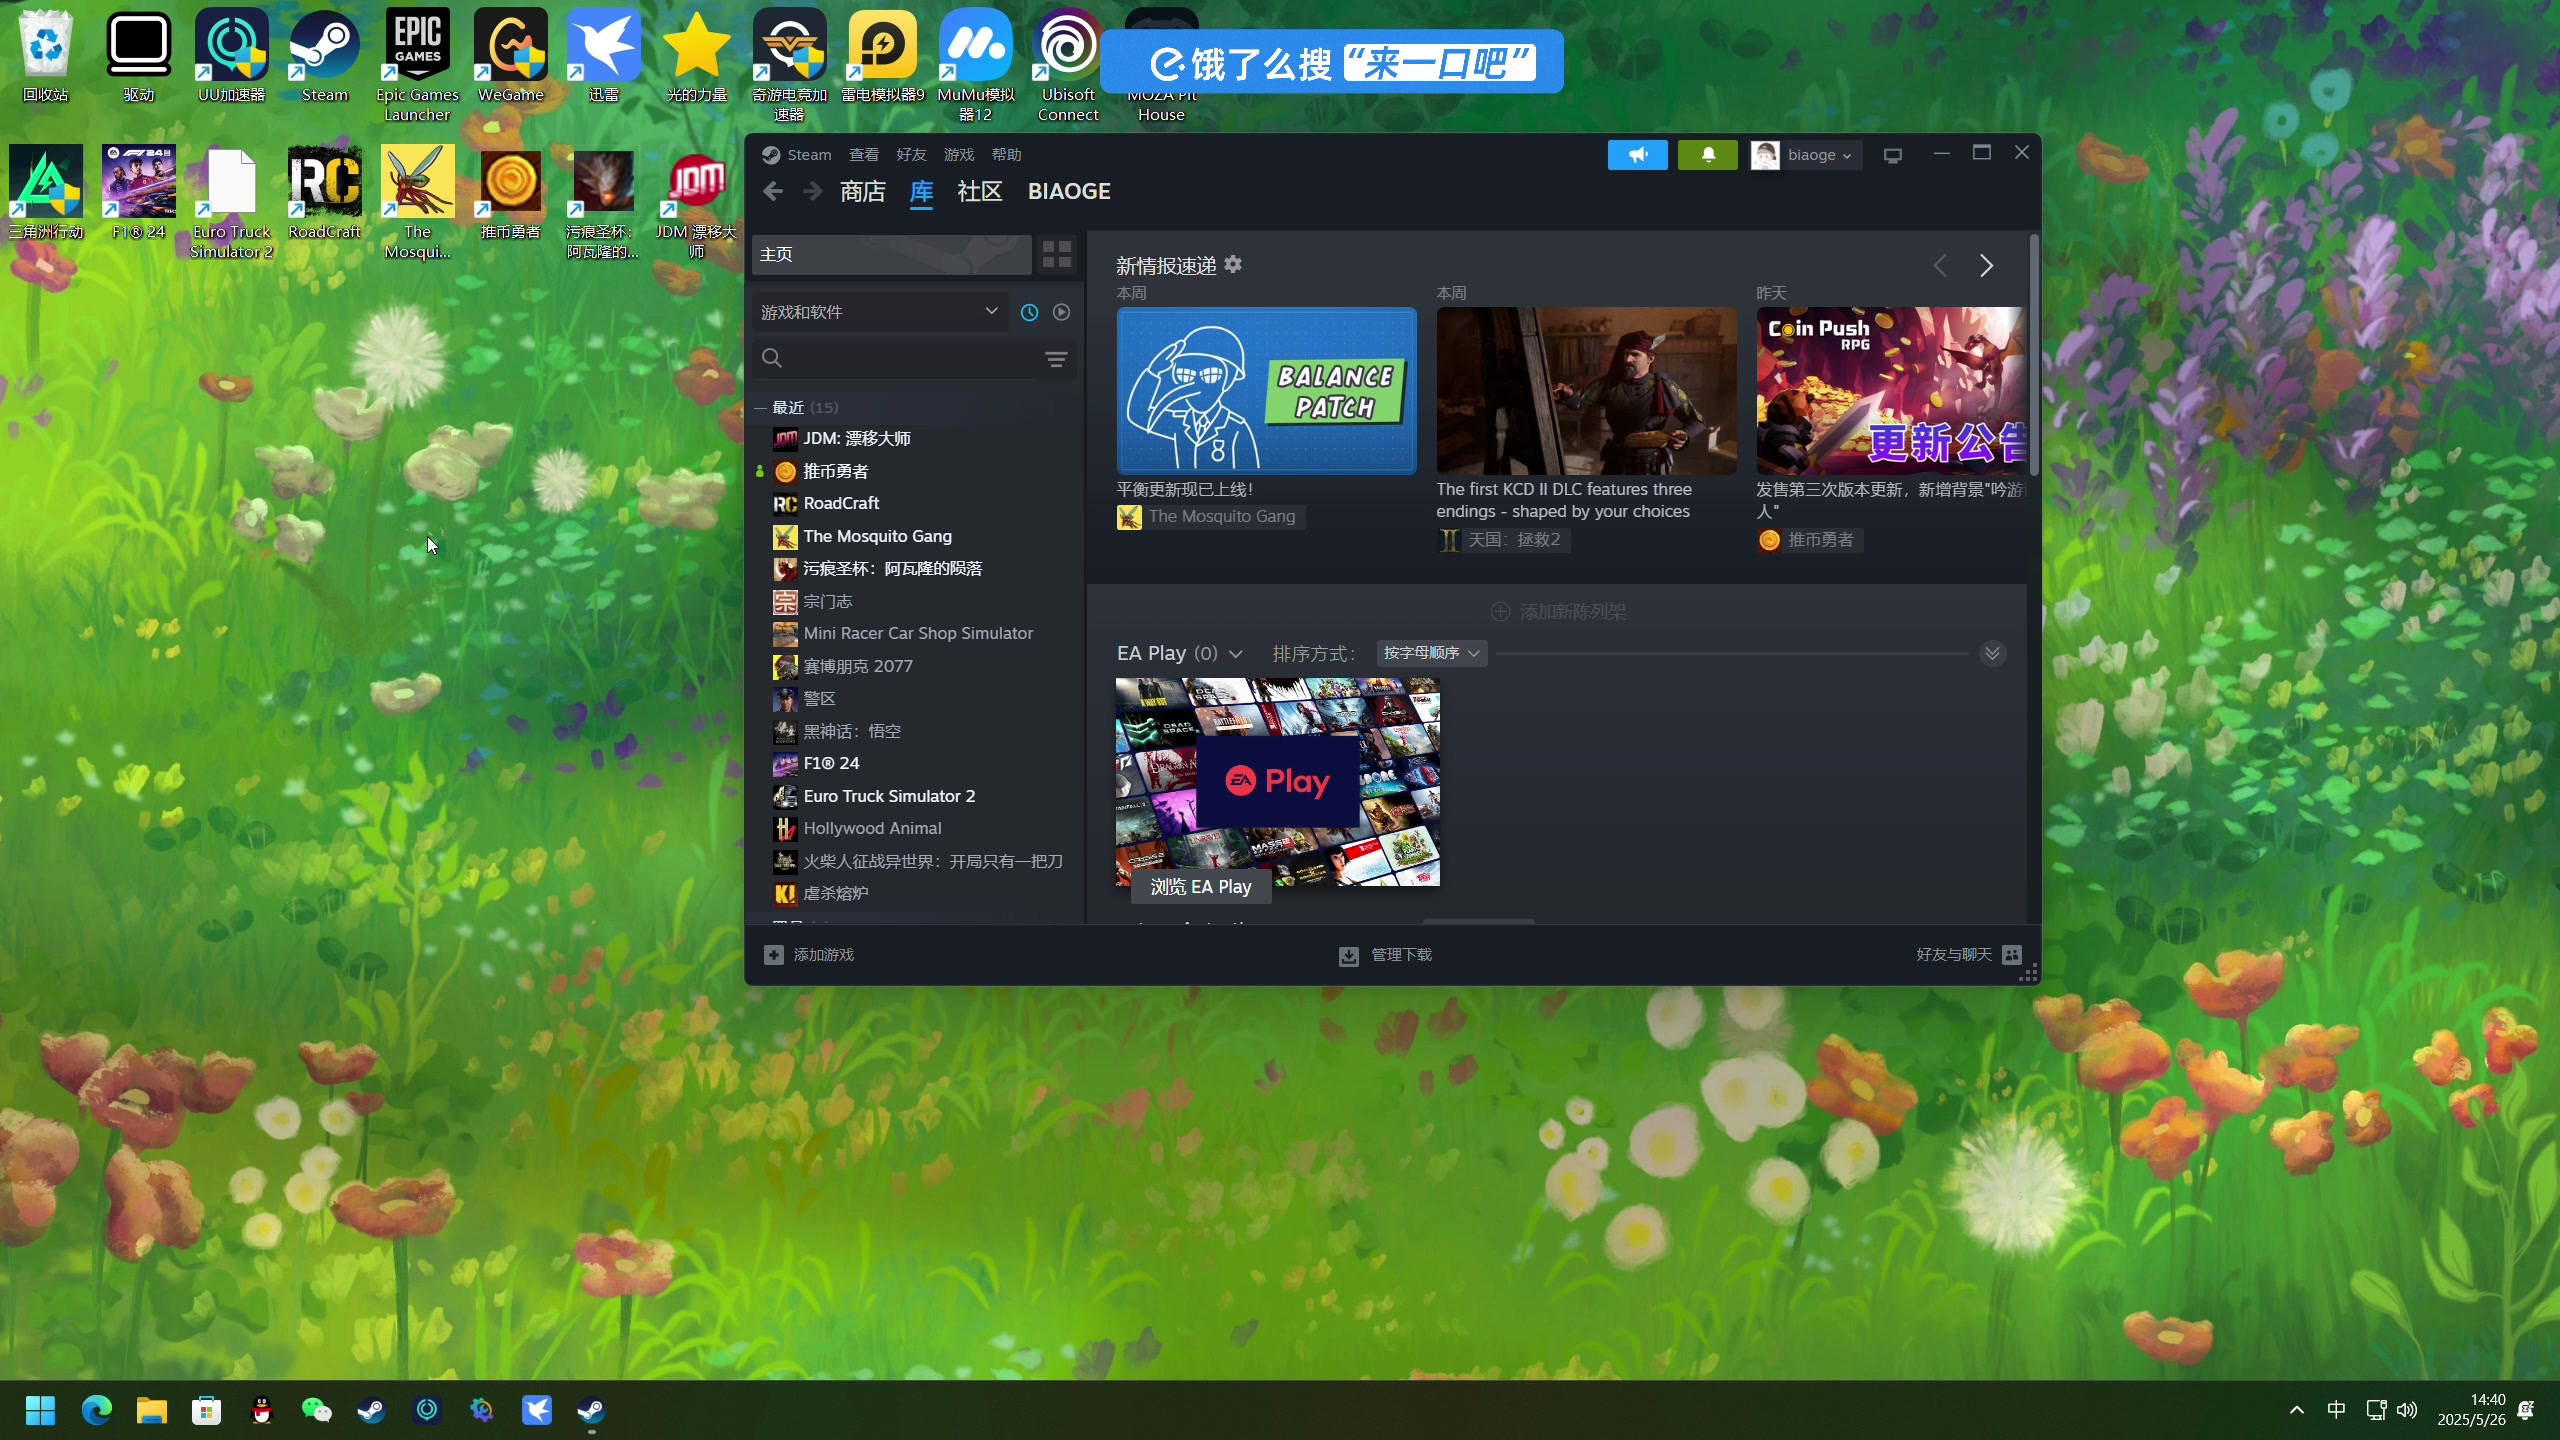Image resolution: width=2560 pixels, height=1440 pixels.
Task: Click Browse EA Play button
Action: (1200, 887)
